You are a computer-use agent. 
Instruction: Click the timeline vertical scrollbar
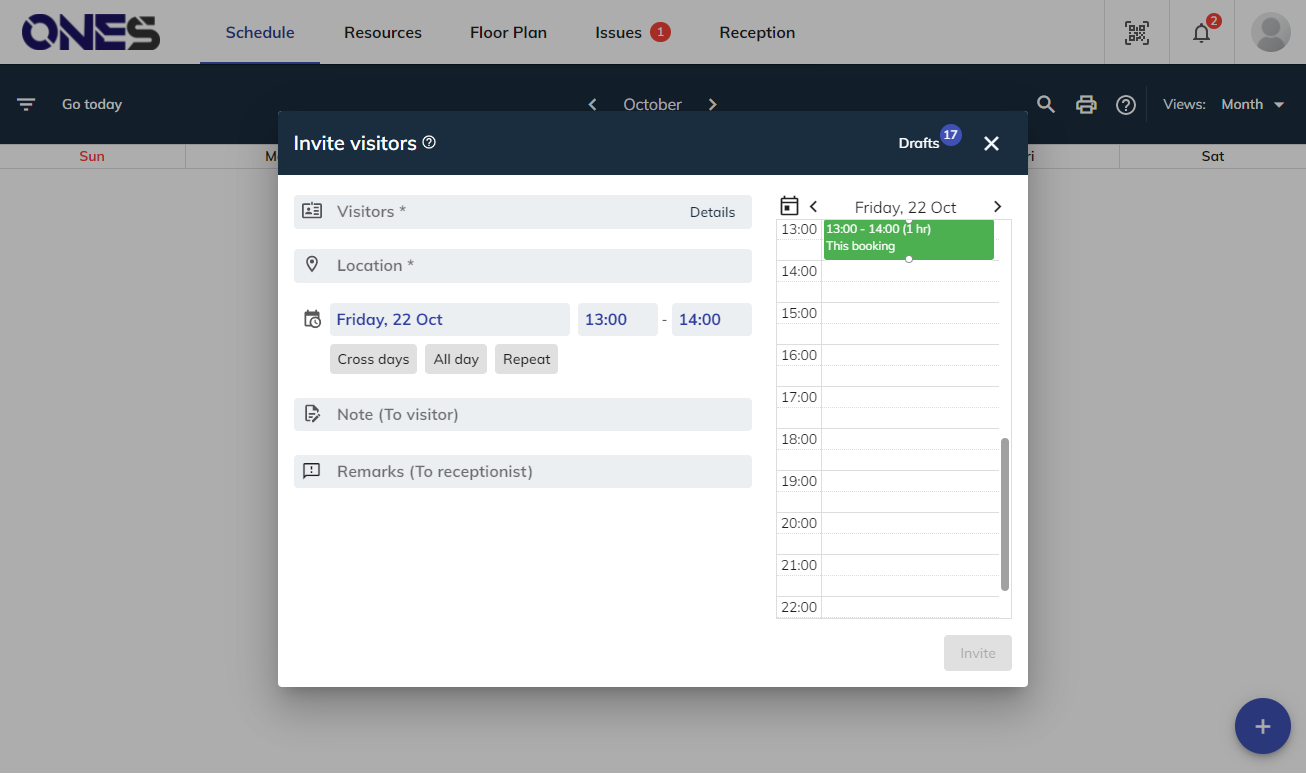1005,514
